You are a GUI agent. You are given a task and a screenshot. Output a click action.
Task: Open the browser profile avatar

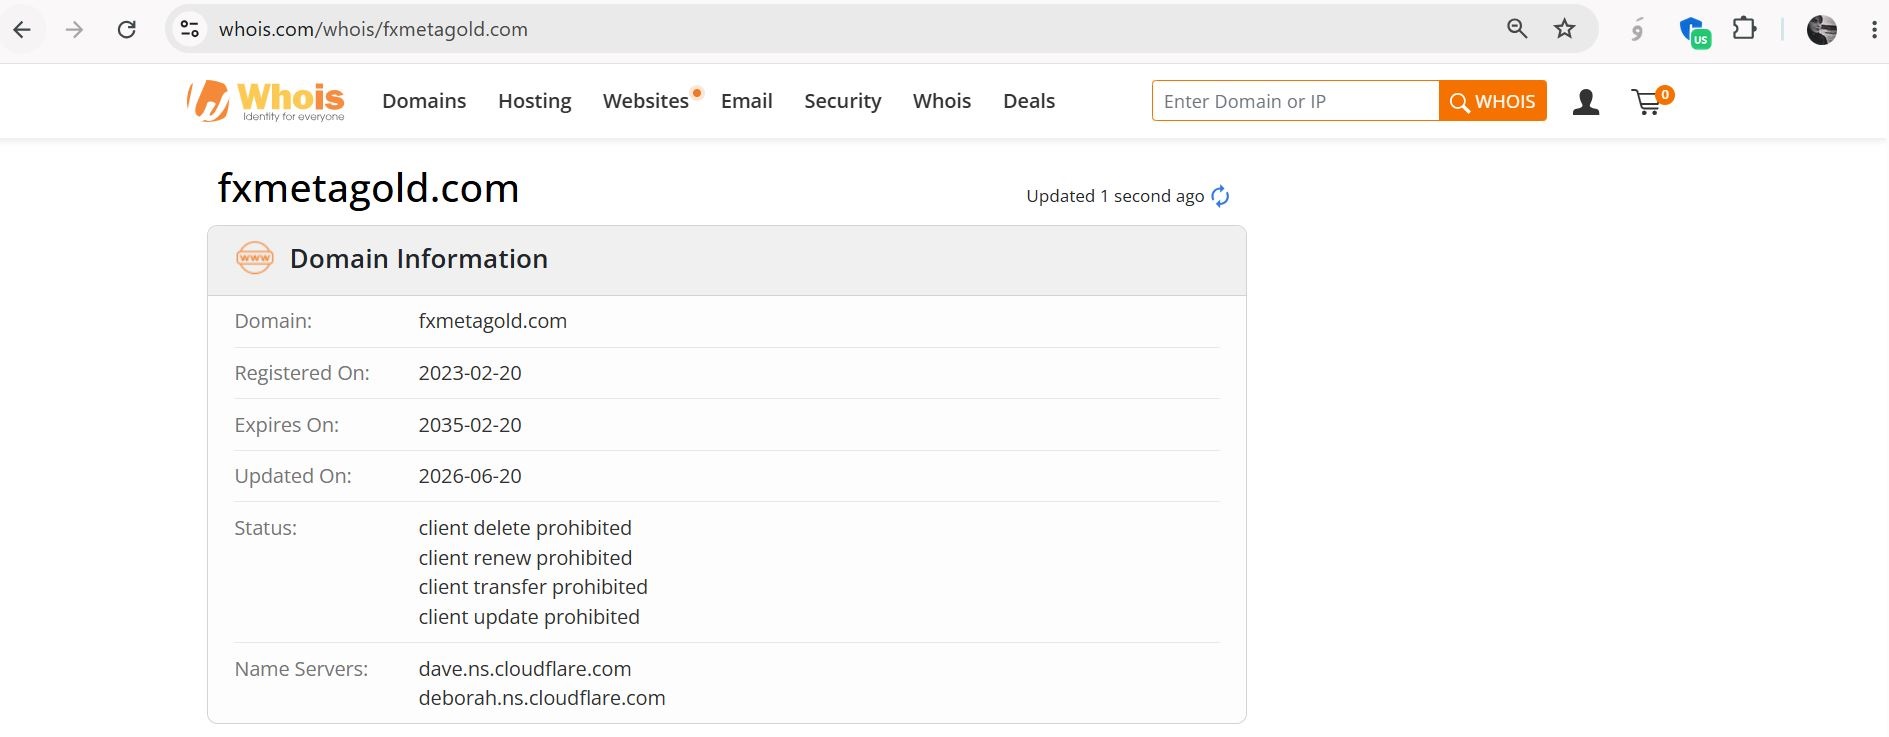click(x=1822, y=30)
